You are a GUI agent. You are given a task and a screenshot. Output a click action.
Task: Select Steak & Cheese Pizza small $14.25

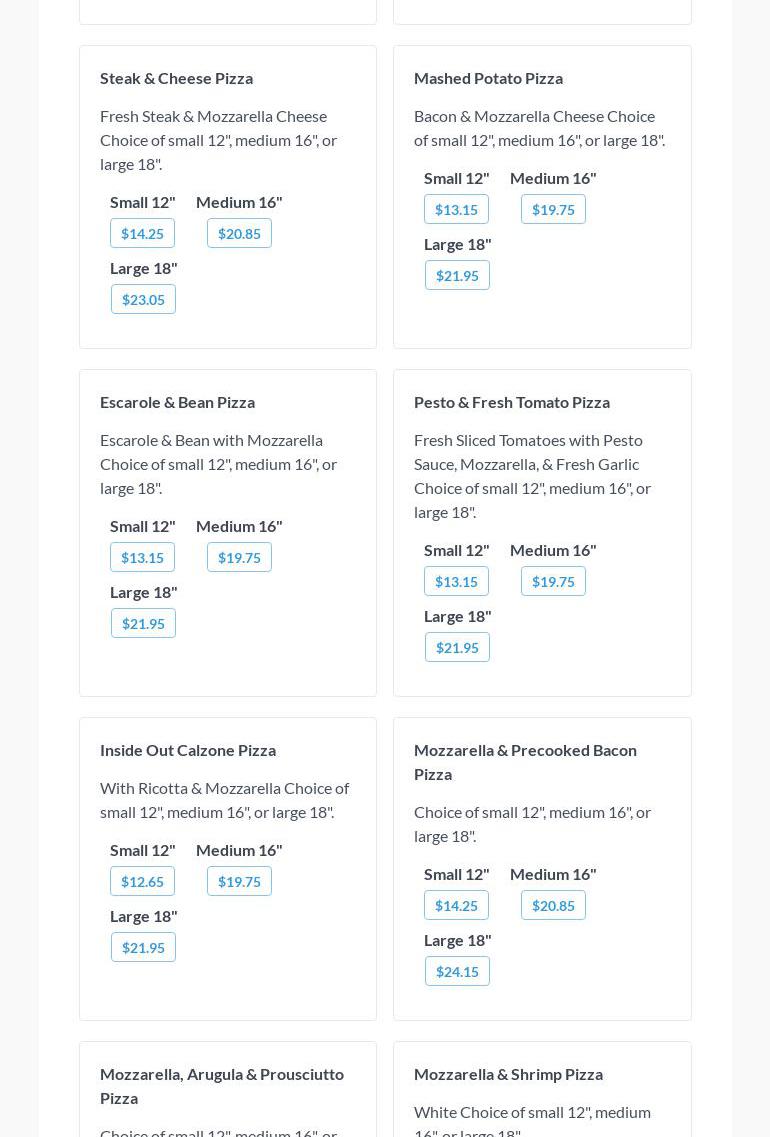[142, 233]
